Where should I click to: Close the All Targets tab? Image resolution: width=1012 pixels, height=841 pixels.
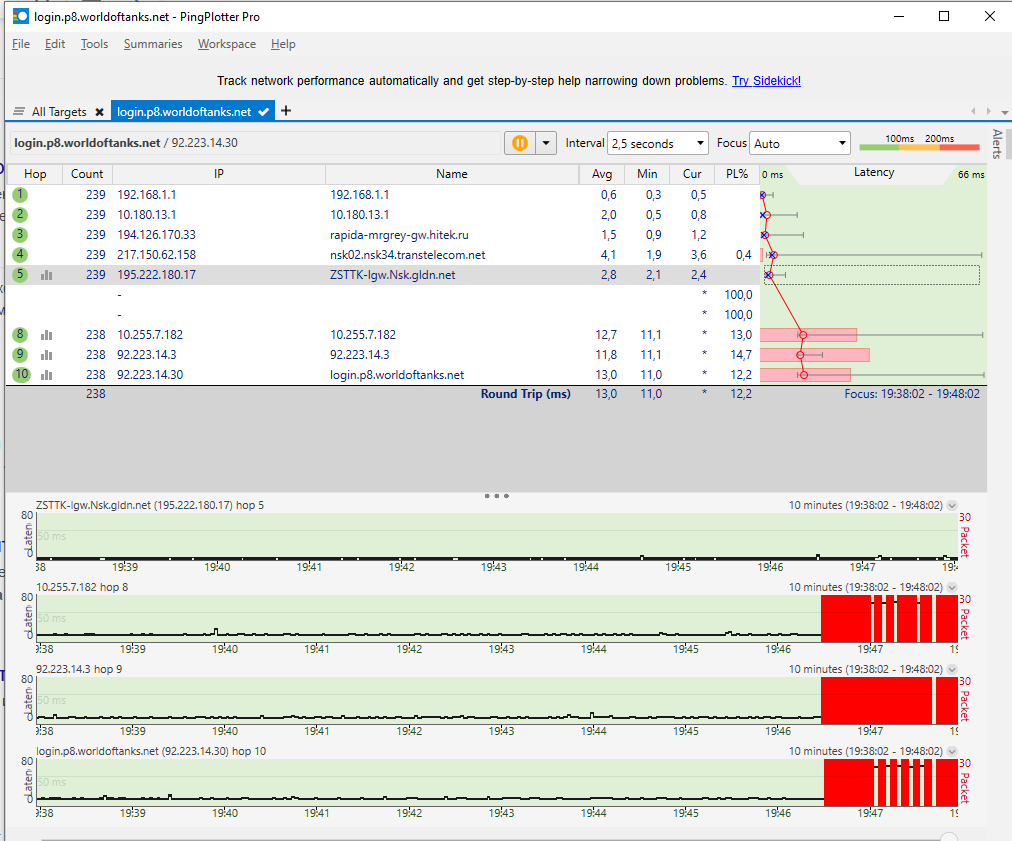point(98,112)
